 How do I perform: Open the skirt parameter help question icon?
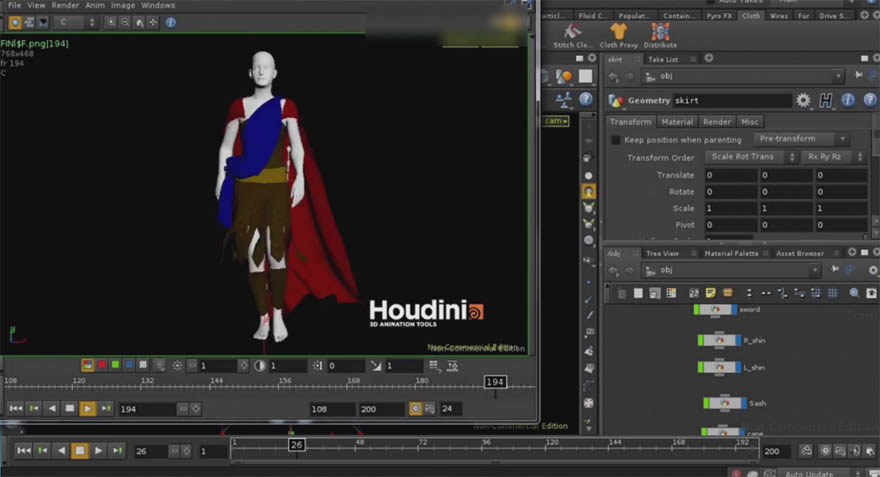pos(869,100)
